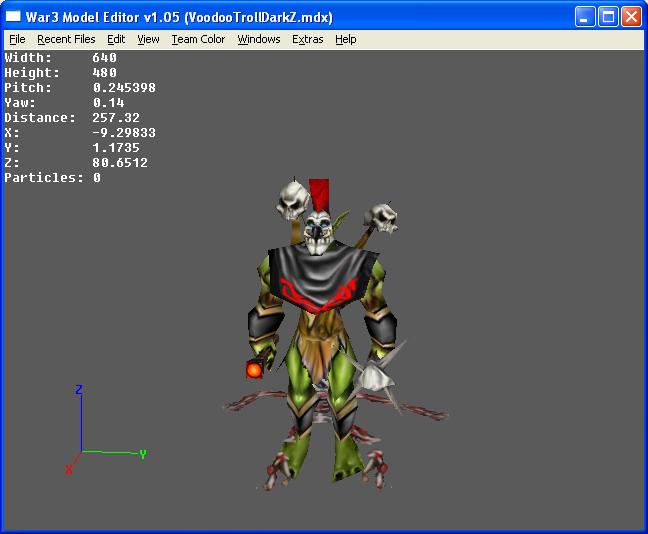
Task: Click the Distance value 257.32
Action: coord(116,118)
